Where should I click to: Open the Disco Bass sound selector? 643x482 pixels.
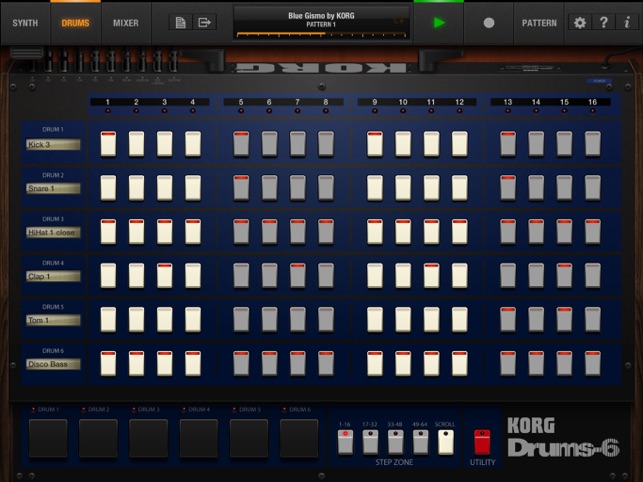[53, 364]
